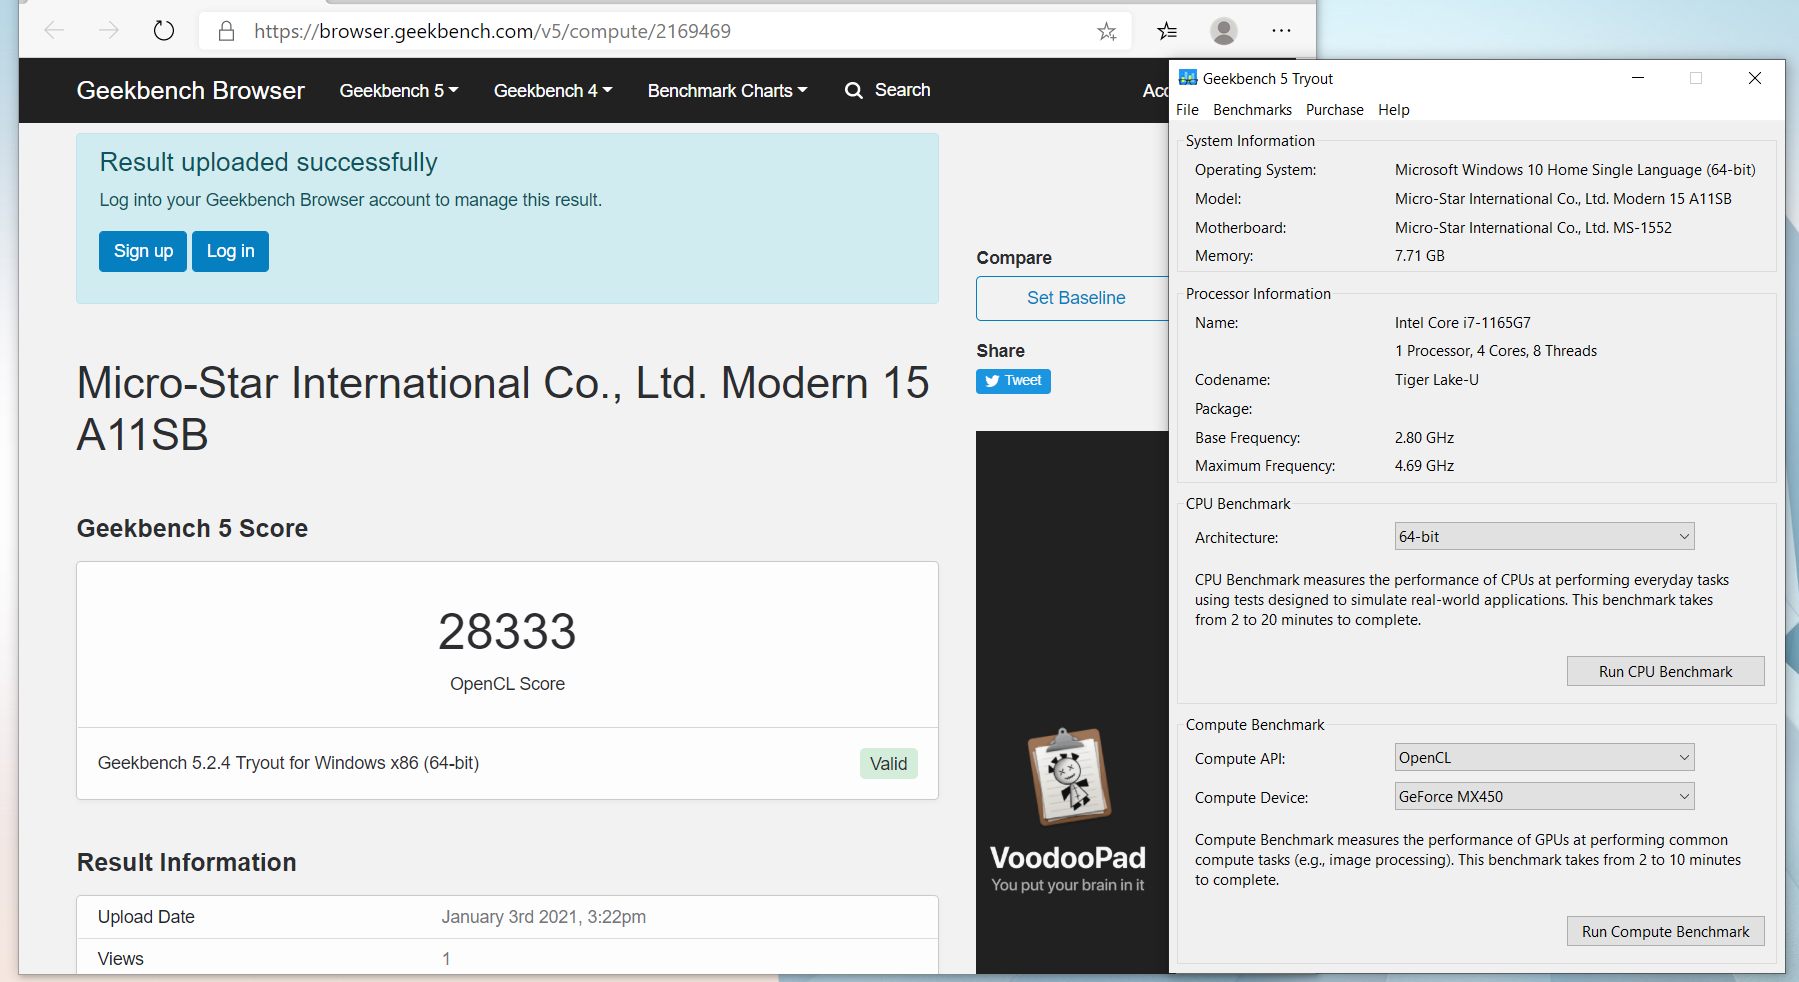Click the '1 Processor, 4 Cores, 8 Threads' text
The image size is (1799, 982).
tap(1495, 351)
